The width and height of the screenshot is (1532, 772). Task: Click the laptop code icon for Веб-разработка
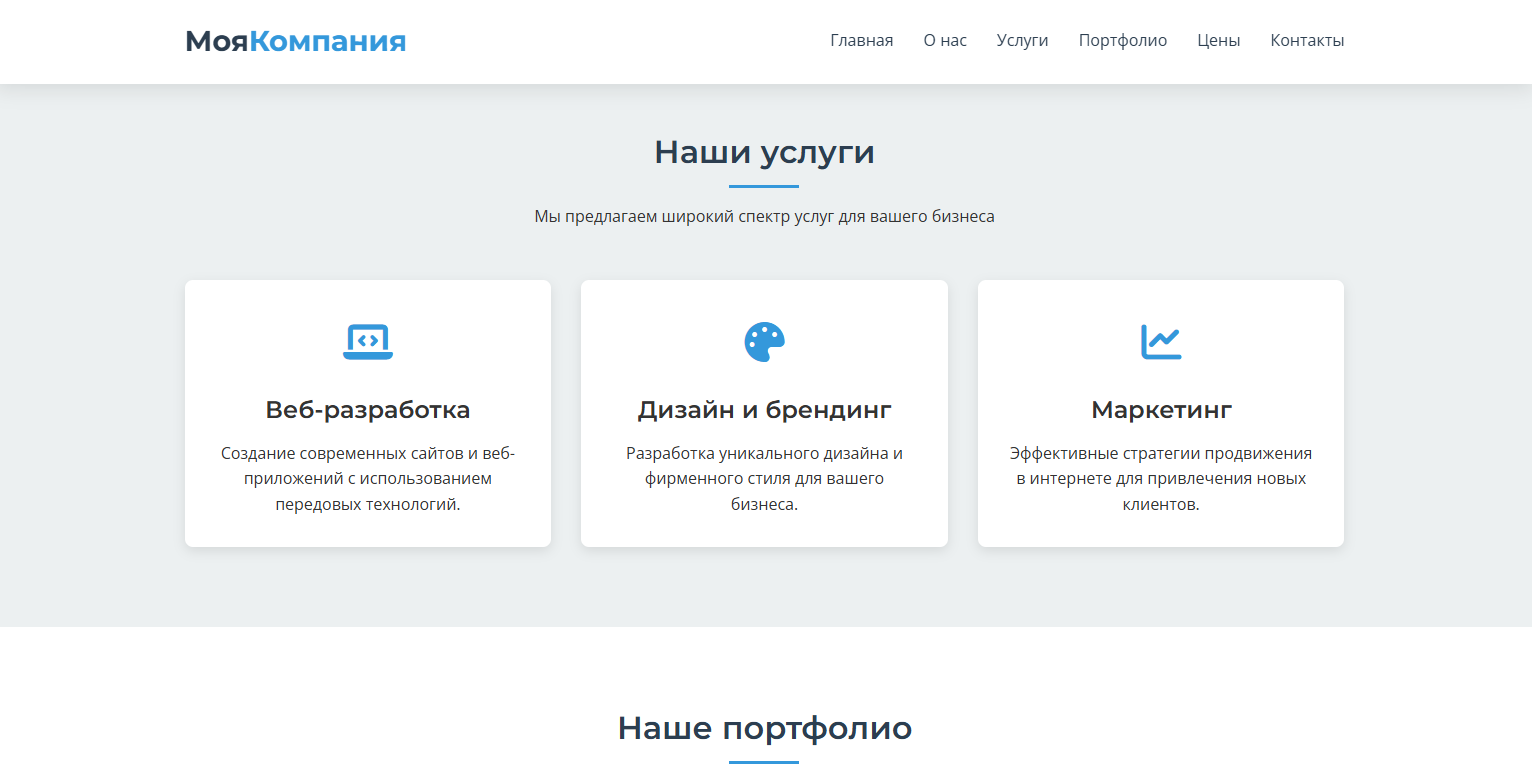pos(367,342)
